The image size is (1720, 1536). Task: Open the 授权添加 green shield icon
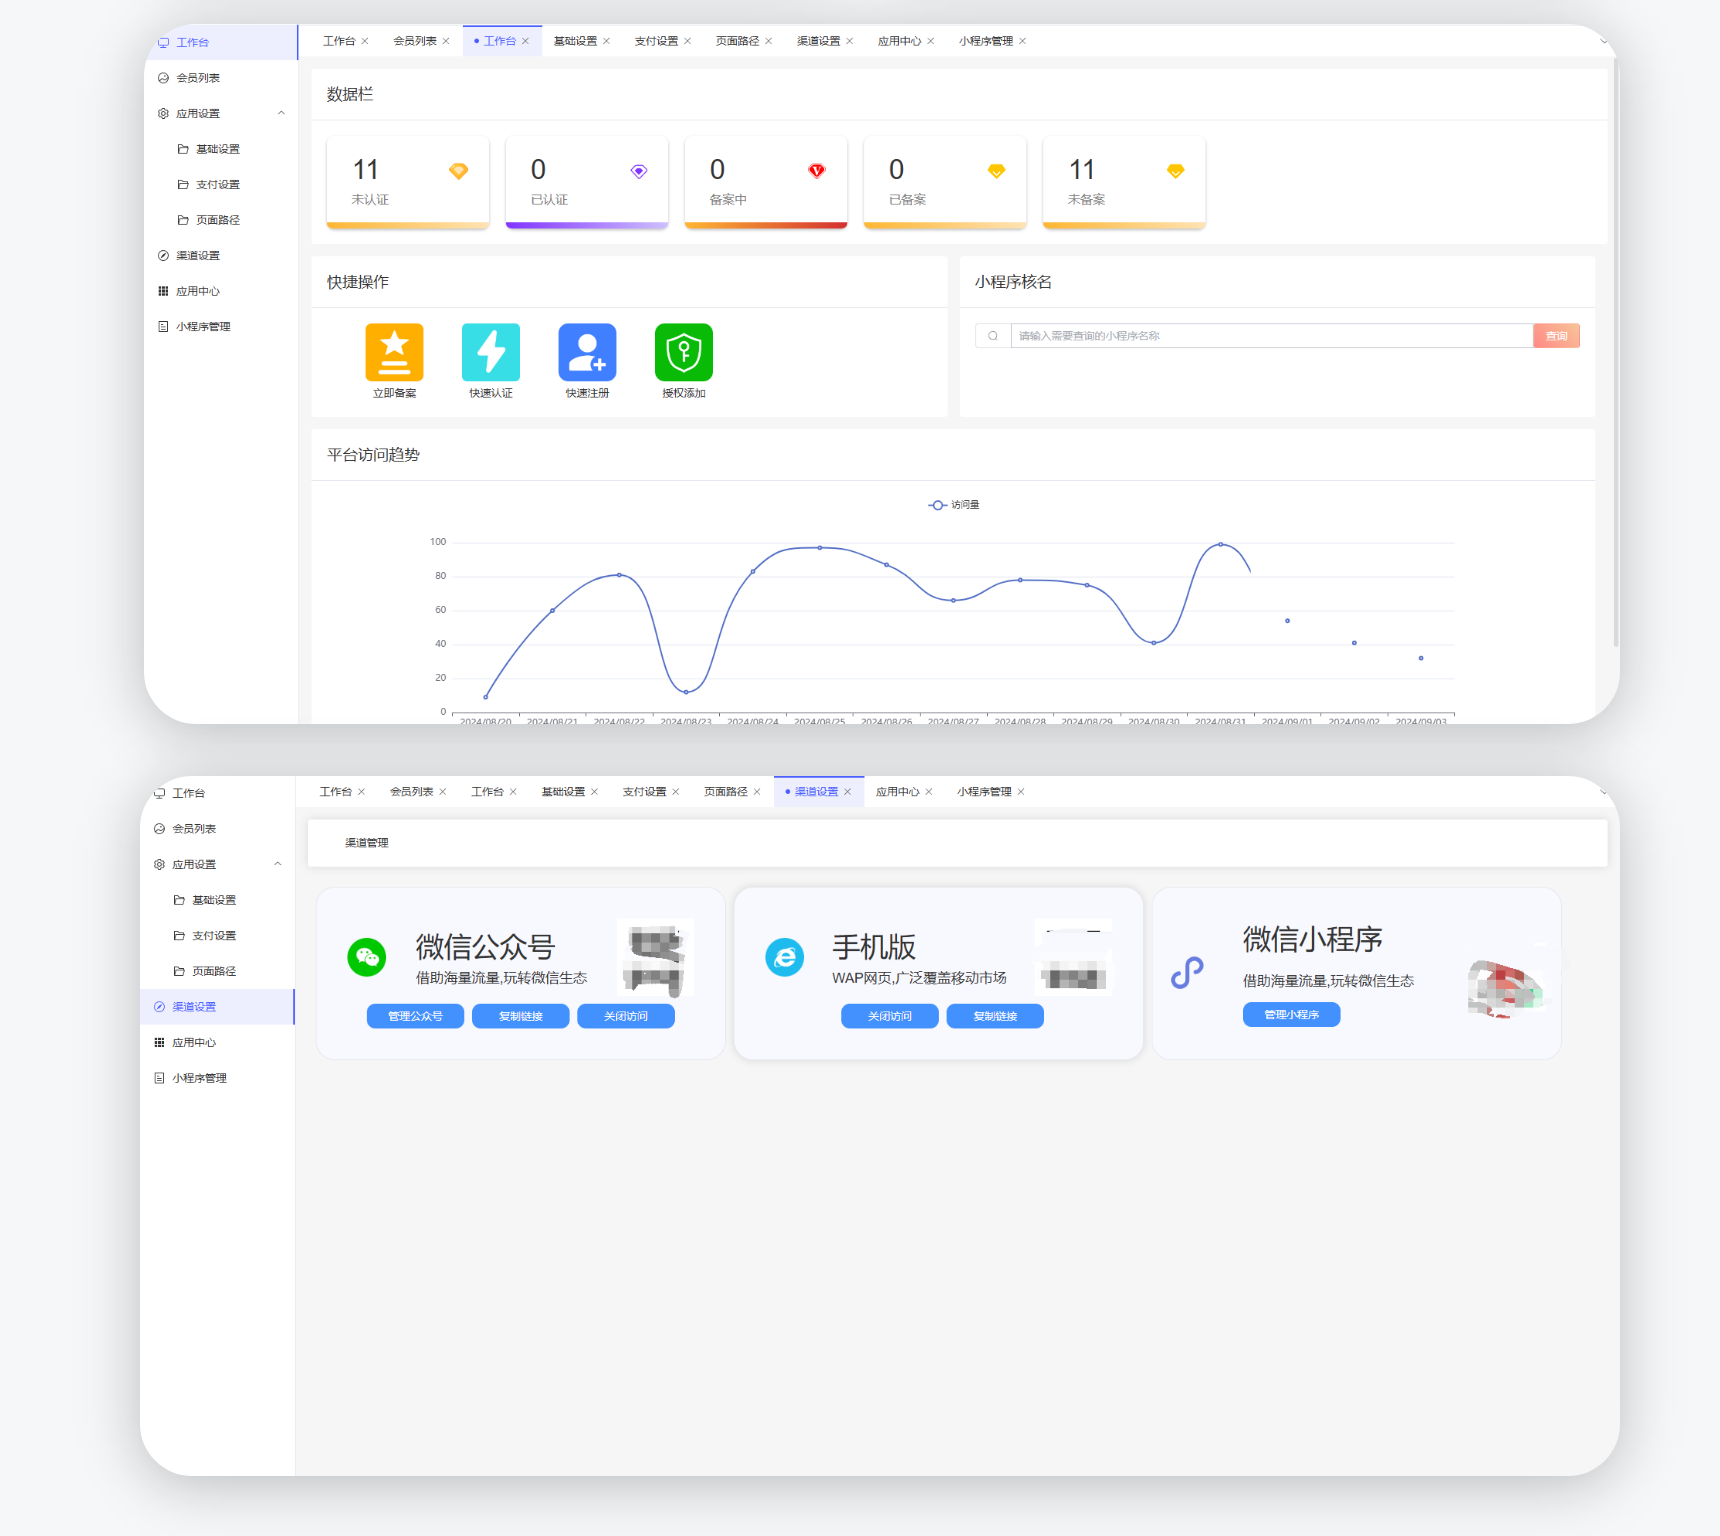pyautogui.click(x=683, y=352)
